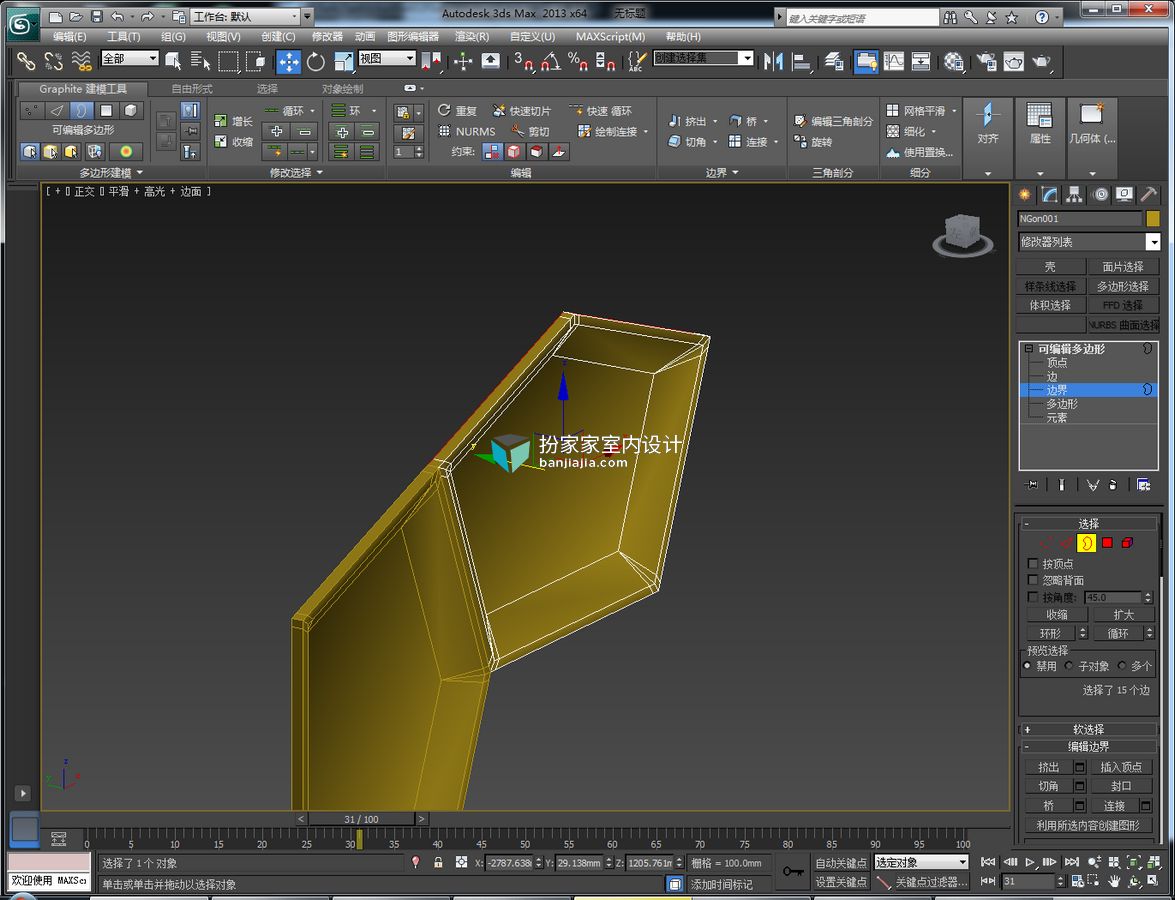Select the Move transform tool
The width and height of the screenshot is (1175, 900).
point(289,61)
